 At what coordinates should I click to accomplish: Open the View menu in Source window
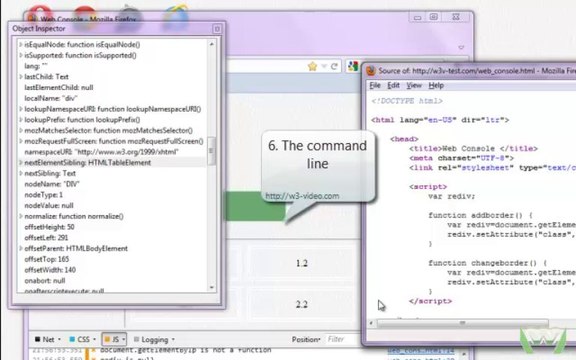(x=414, y=85)
